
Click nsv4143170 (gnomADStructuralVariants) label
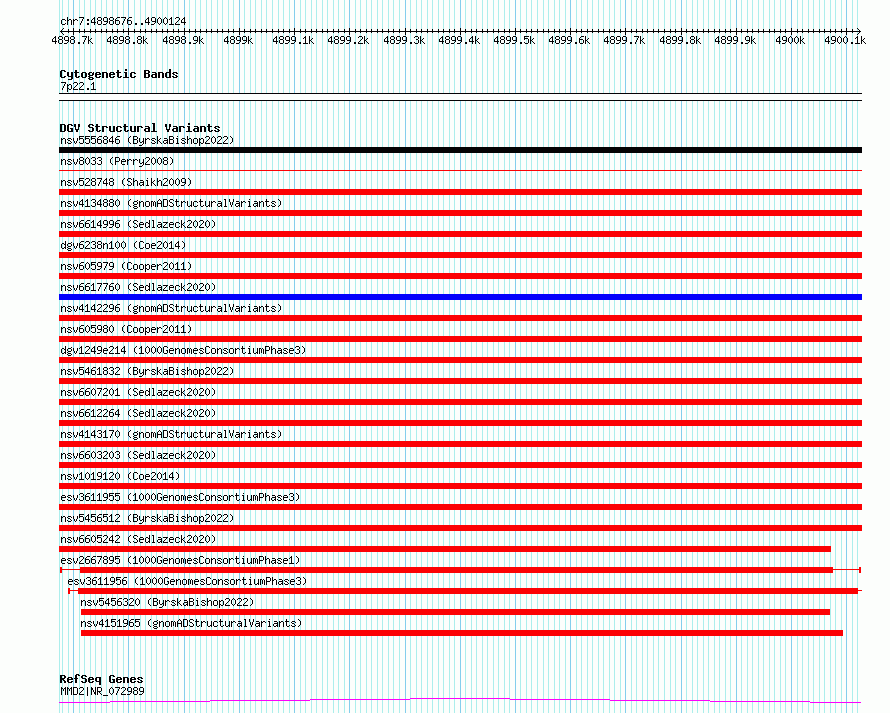171,434
